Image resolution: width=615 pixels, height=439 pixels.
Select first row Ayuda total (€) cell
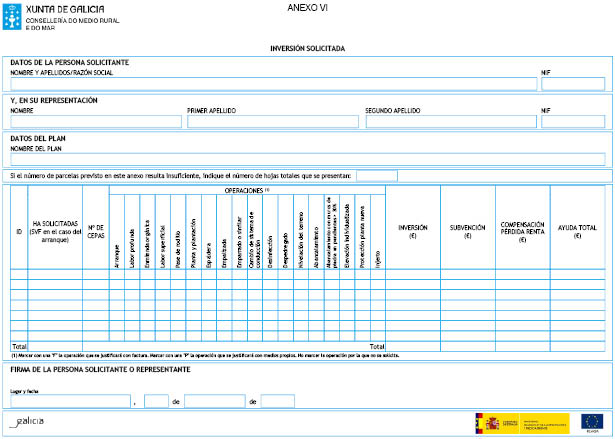[577, 274]
